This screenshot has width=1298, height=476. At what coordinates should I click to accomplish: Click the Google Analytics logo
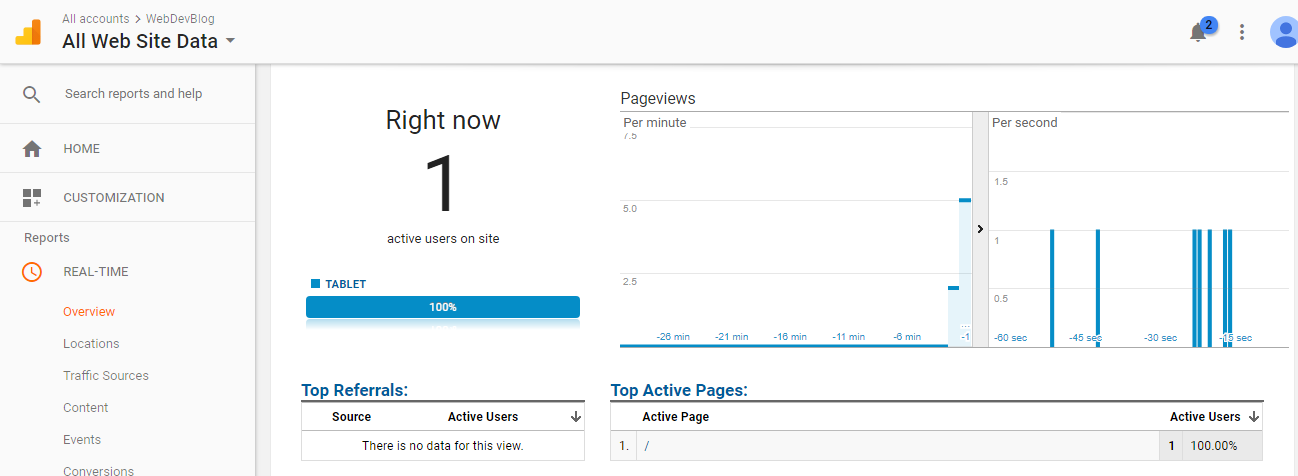(28, 32)
